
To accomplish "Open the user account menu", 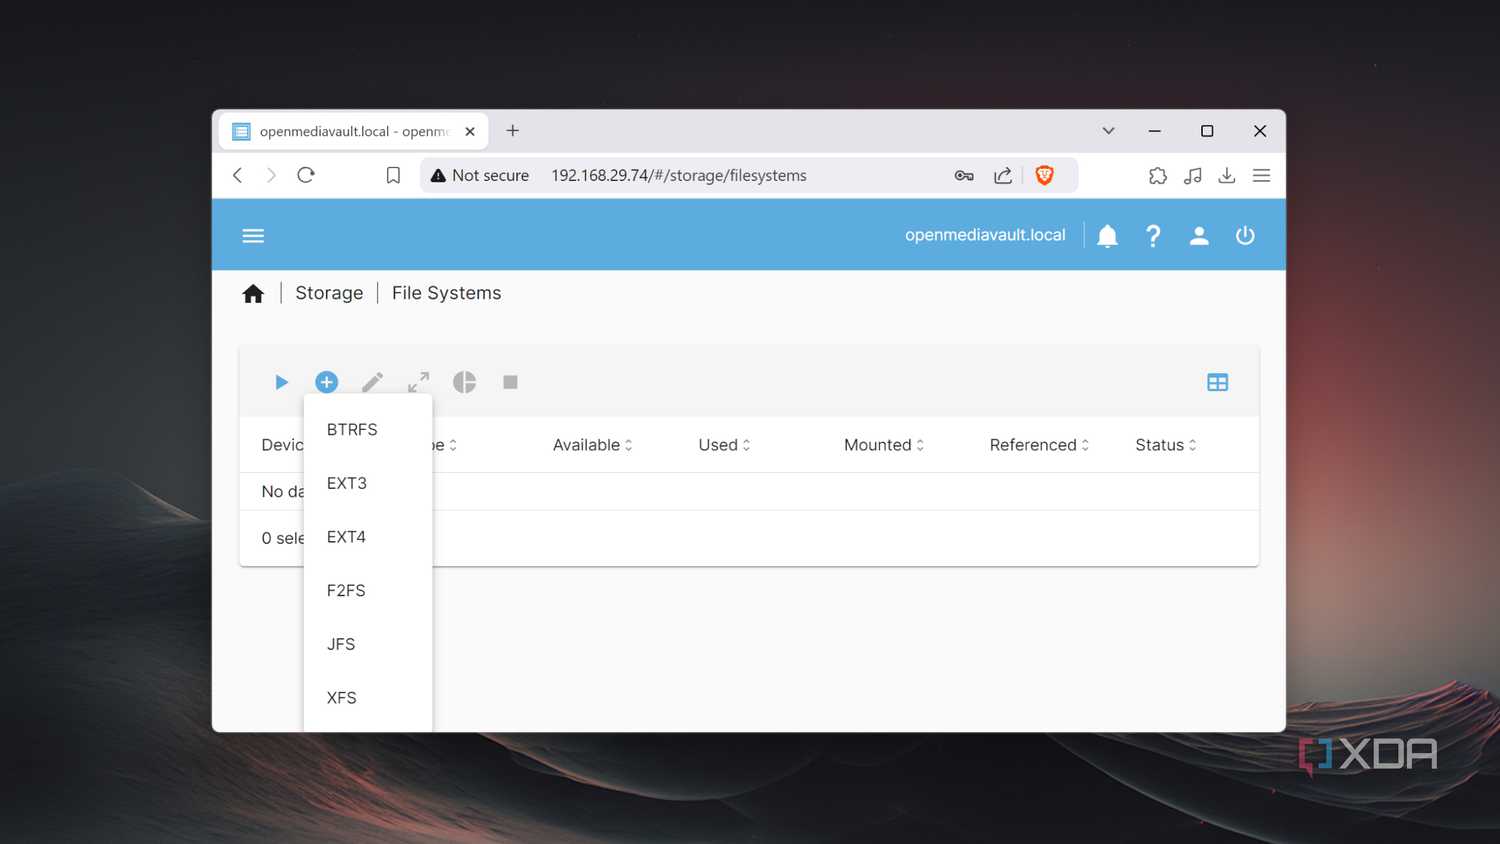I will (x=1199, y=236).
